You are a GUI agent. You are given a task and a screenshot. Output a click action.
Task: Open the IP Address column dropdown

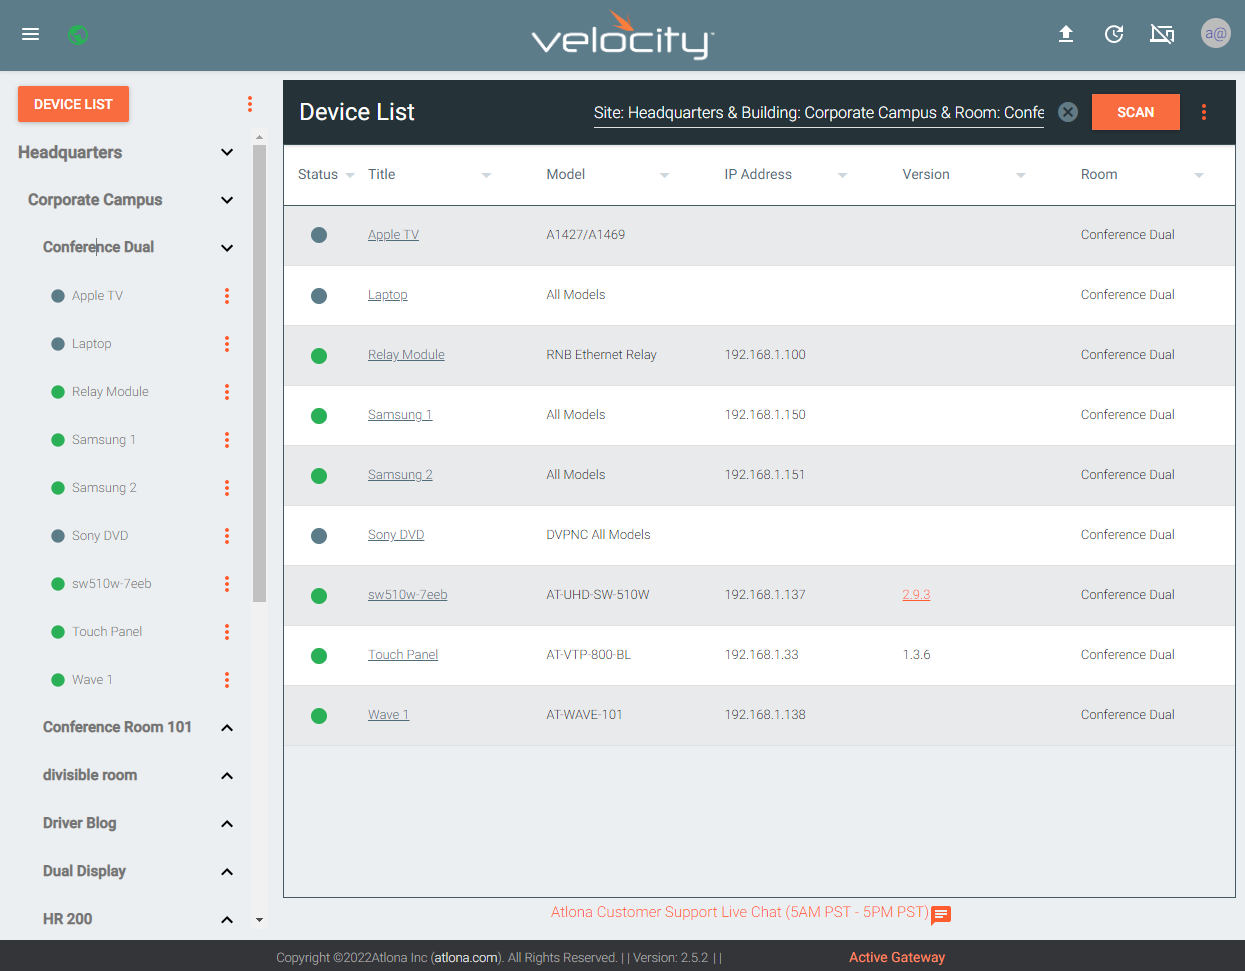point(842,175)
